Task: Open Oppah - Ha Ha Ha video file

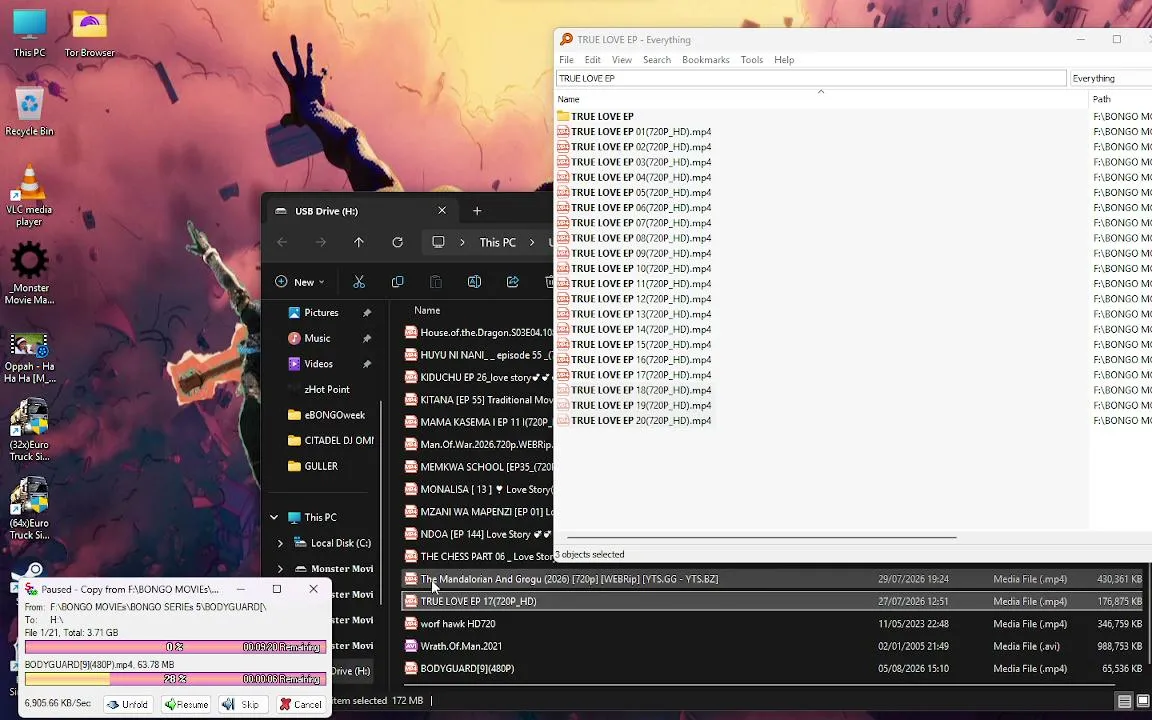Action: pos(29,358)
